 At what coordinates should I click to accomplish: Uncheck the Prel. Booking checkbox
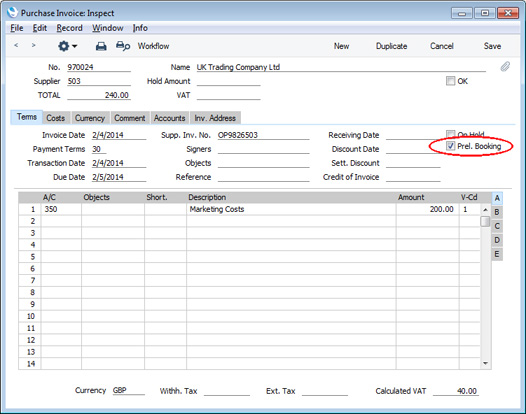click(x=451, y=146)
